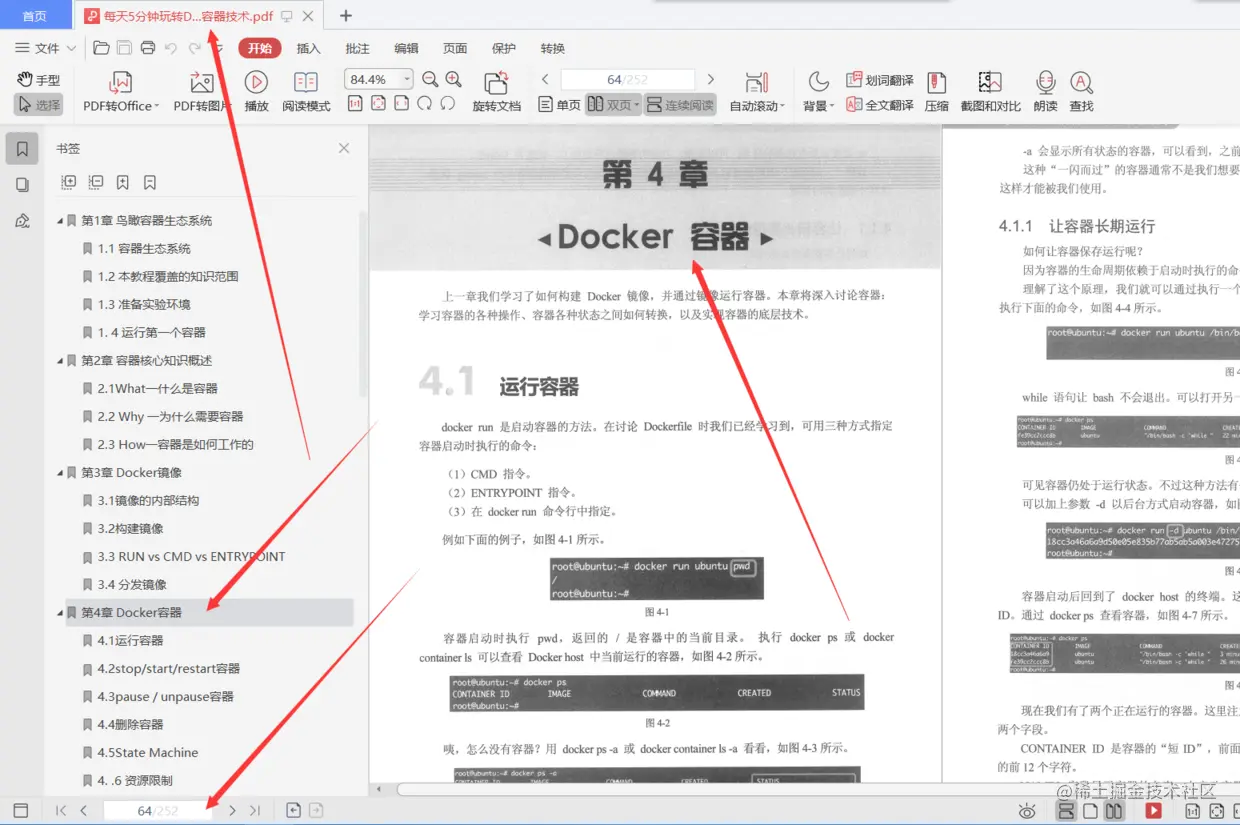Open the 文件 menu
This screenshot has width=1240, height=825.
pos(45,48)
